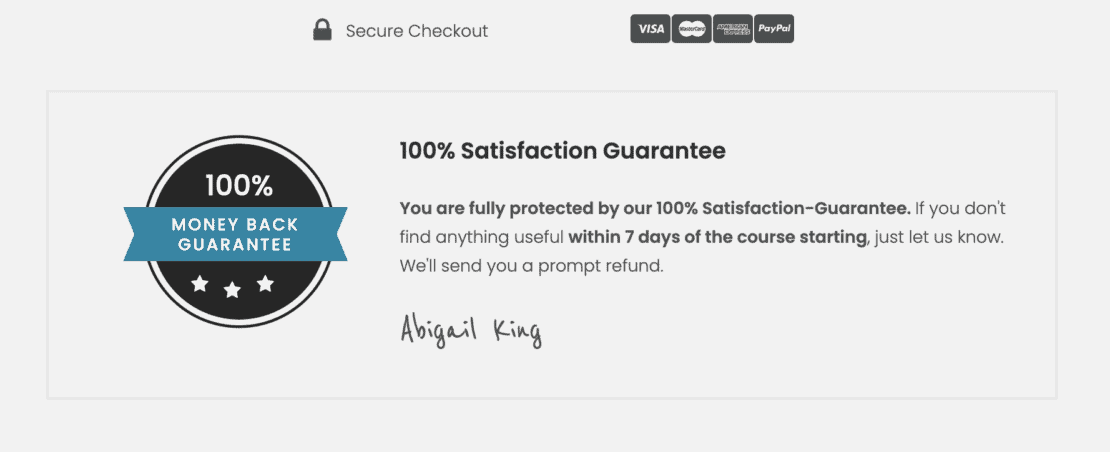
Task: Click the 100% text inside the badge
Action: 238,186
